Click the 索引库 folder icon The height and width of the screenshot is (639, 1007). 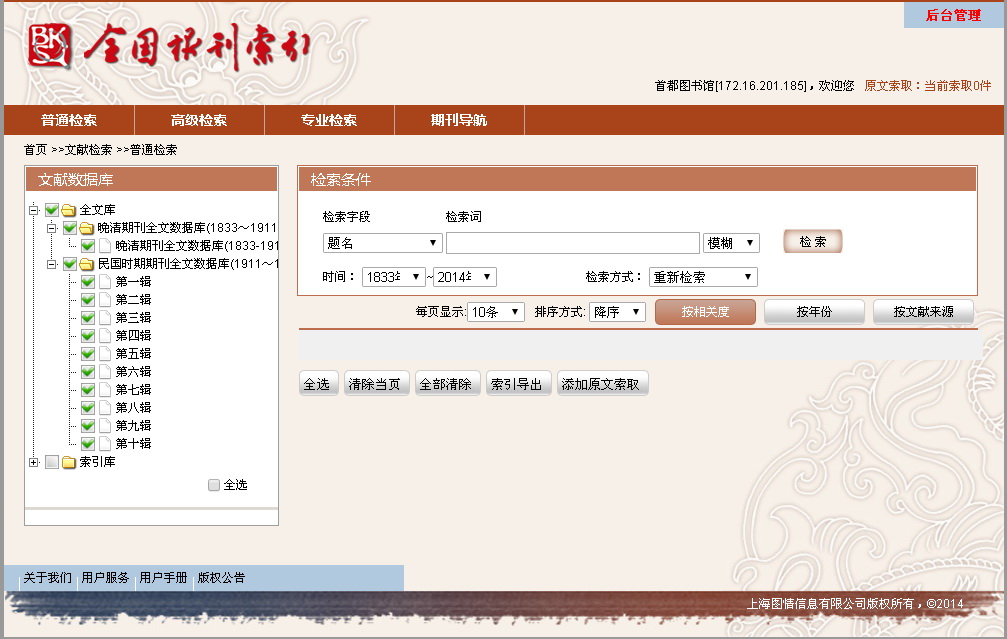coord(69,462)
